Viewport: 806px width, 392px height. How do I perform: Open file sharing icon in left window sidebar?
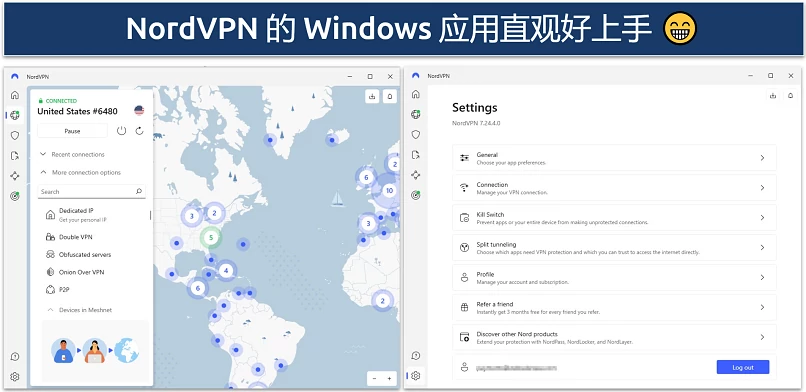(x=15, y=156)
